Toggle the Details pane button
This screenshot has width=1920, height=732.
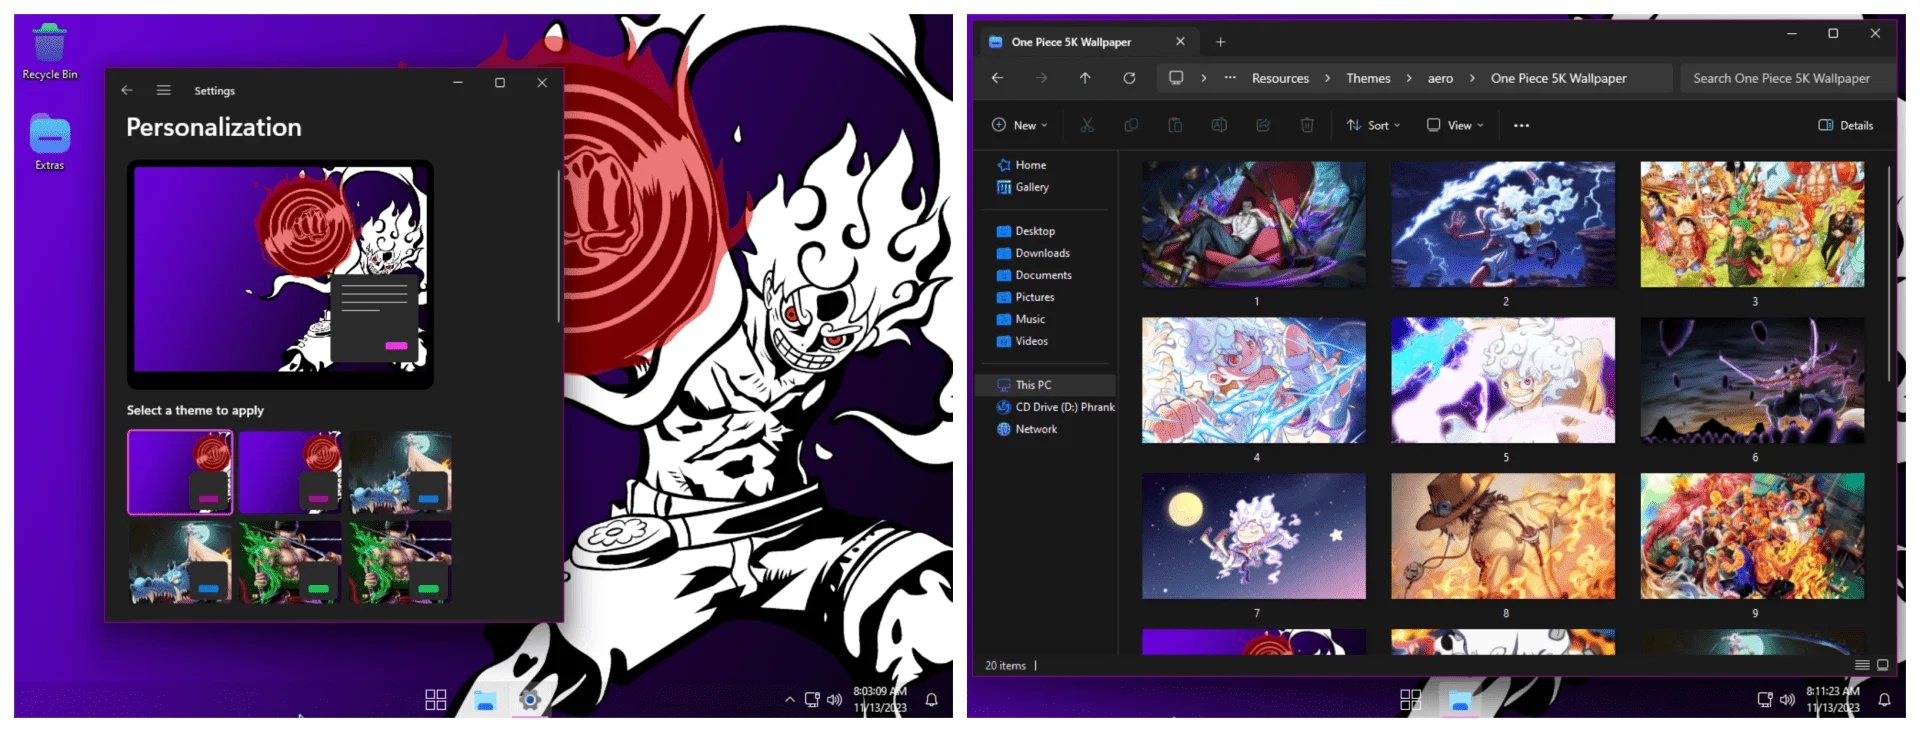pyautogui.click(x=1845, y=125)
